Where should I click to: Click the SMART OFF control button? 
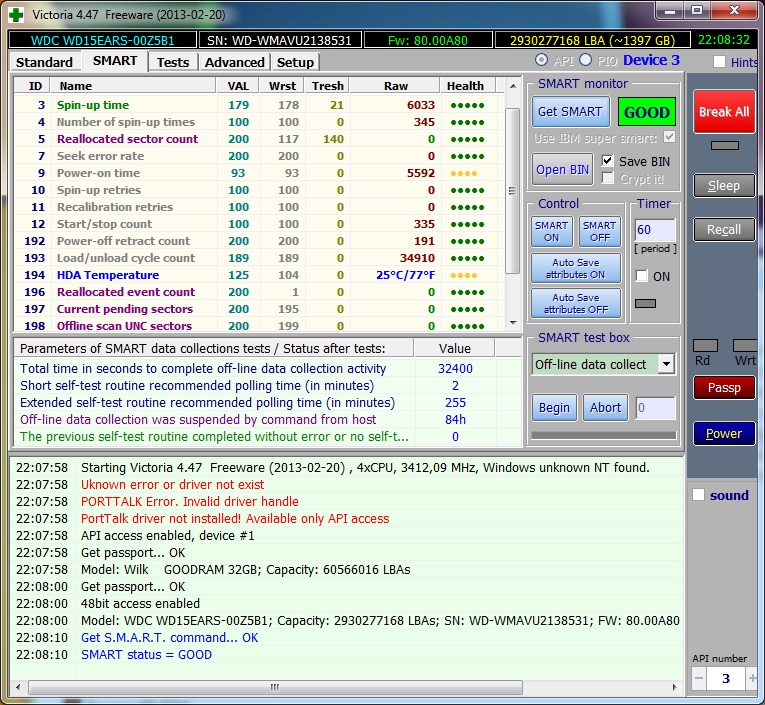coord(599,231)
